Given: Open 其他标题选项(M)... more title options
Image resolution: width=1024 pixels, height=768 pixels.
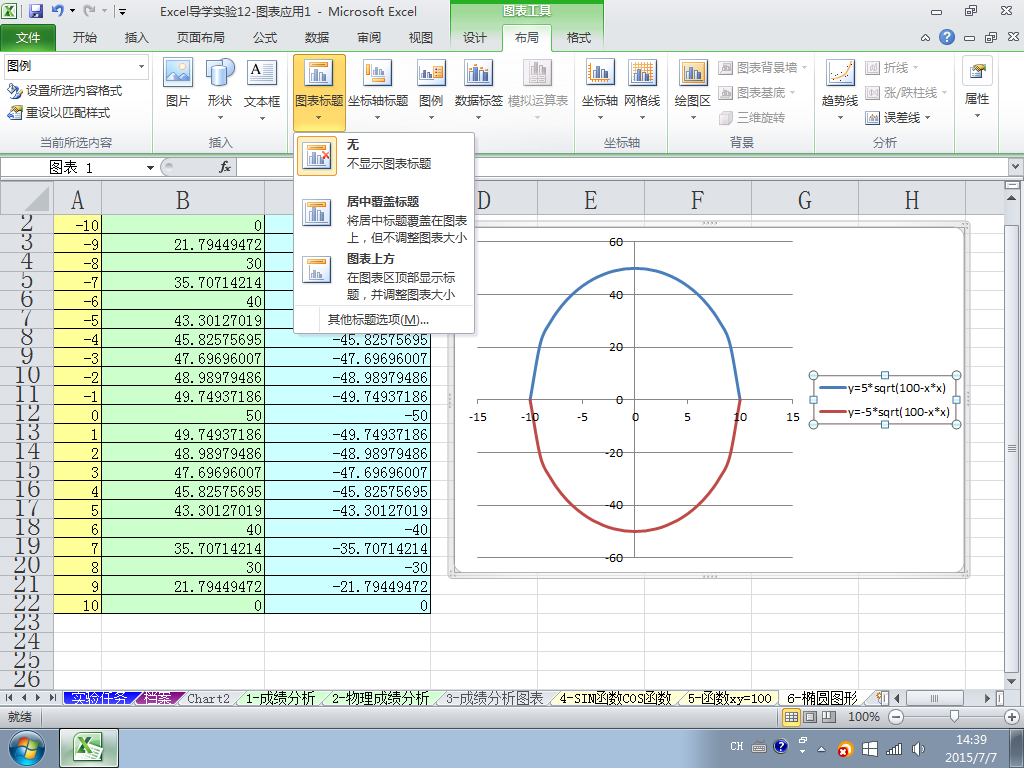Looking at the screenshot, I should 377,319.
